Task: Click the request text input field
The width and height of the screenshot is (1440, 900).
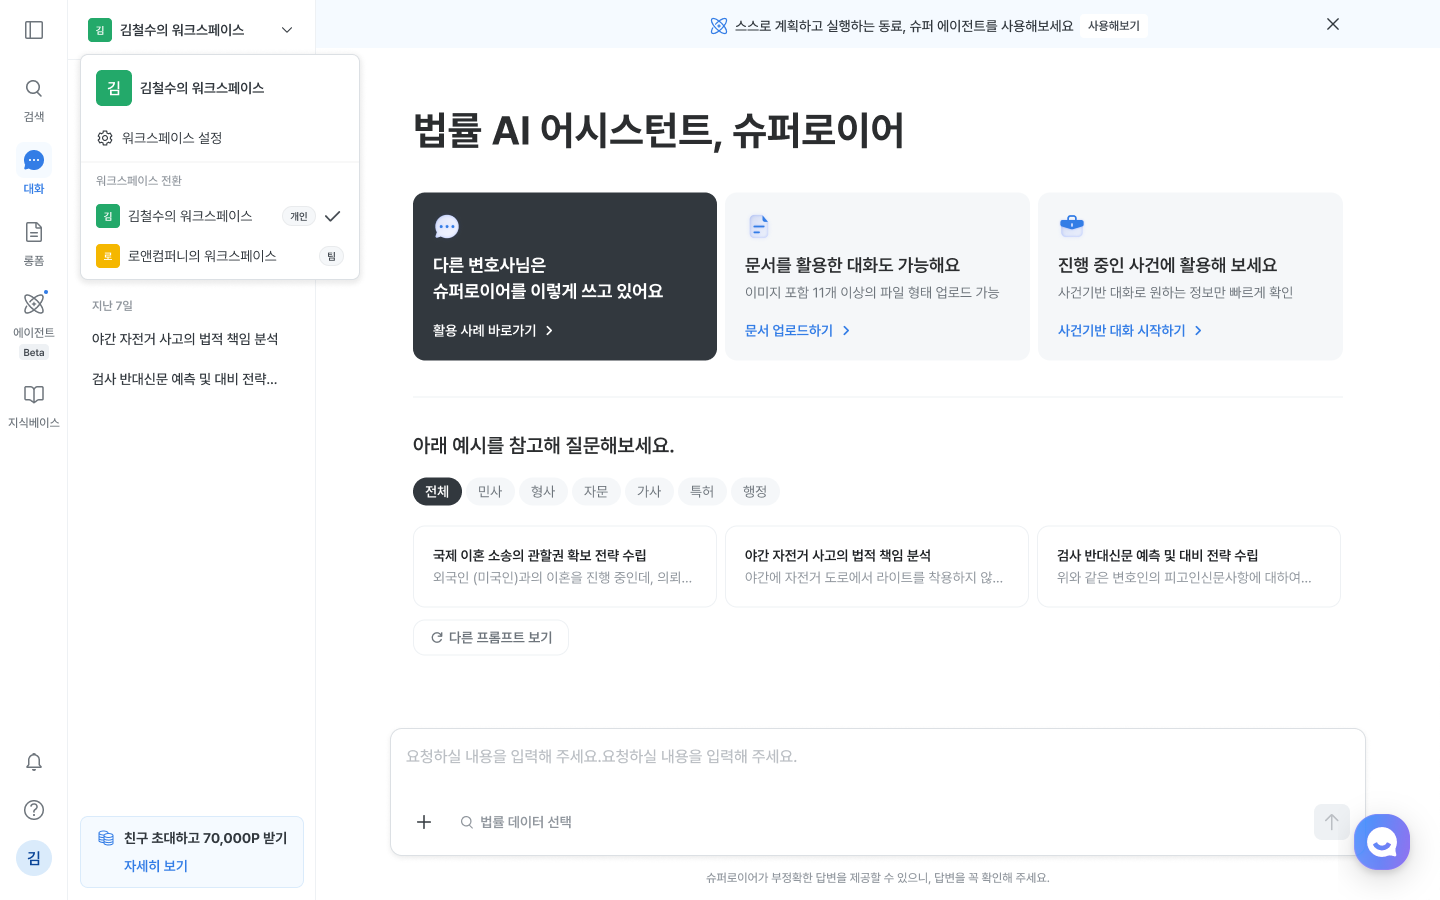Action: [x=877, y=757]
